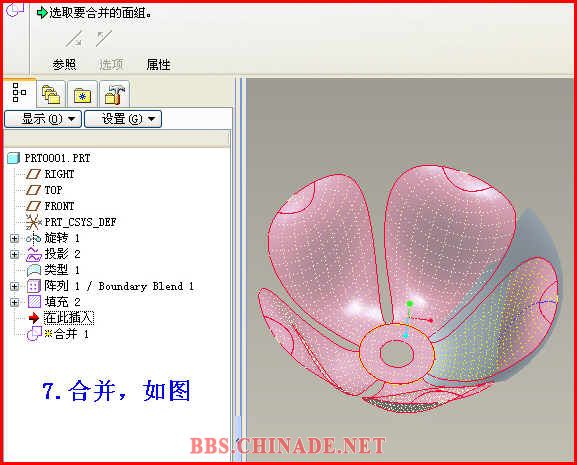The image size is (577, 465).
Task: Open the 属性 panel tab
Action: coord(158,65)
